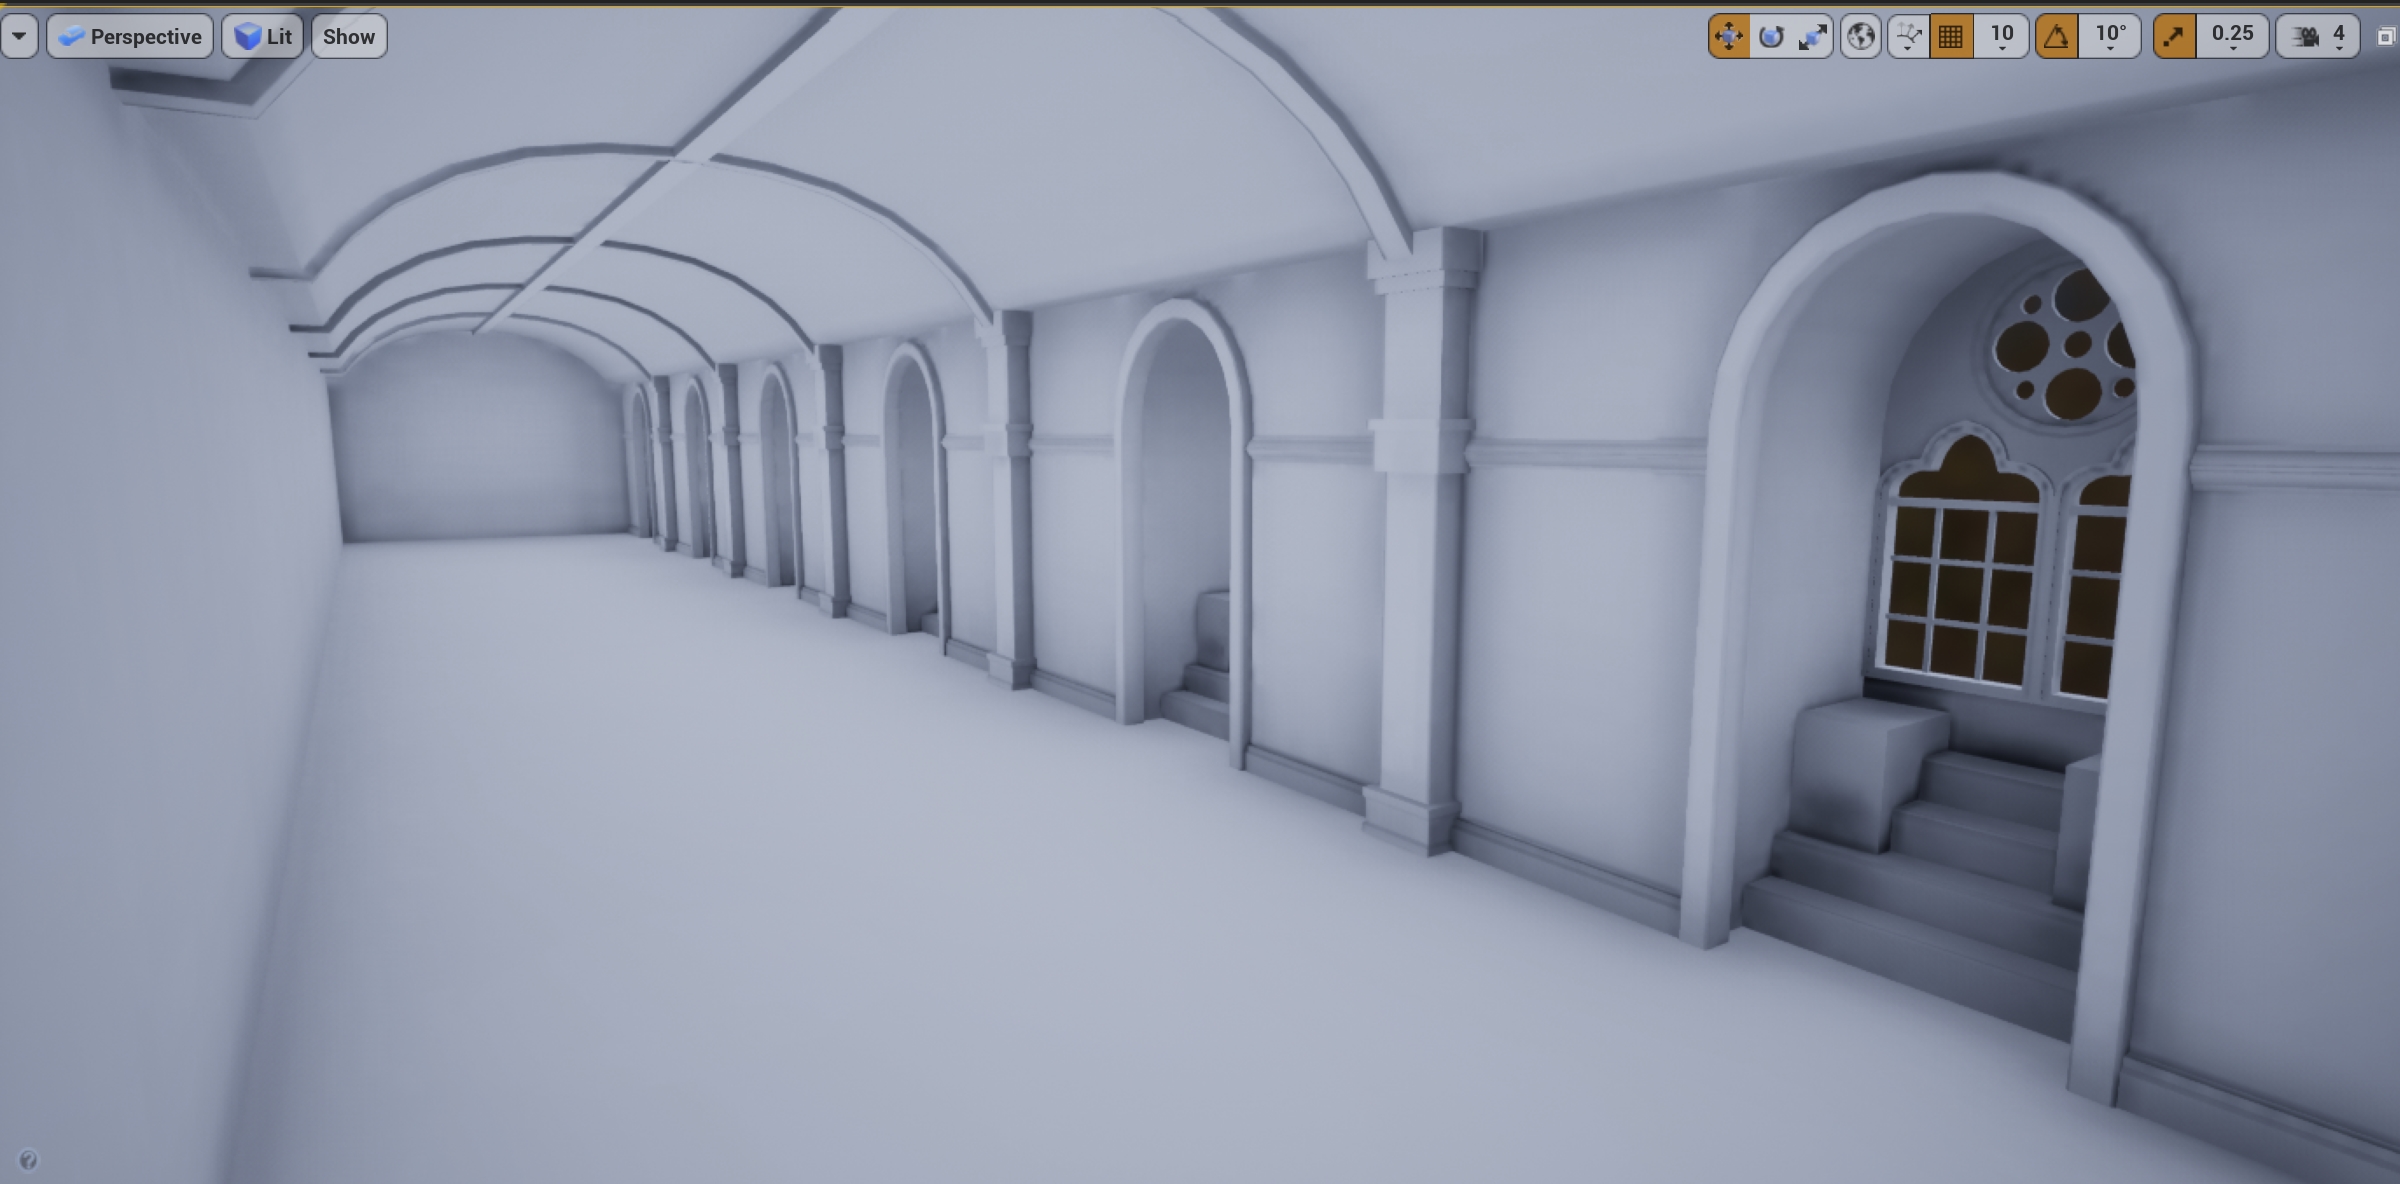Open the Perspective viewport type menu

[130, 37]
